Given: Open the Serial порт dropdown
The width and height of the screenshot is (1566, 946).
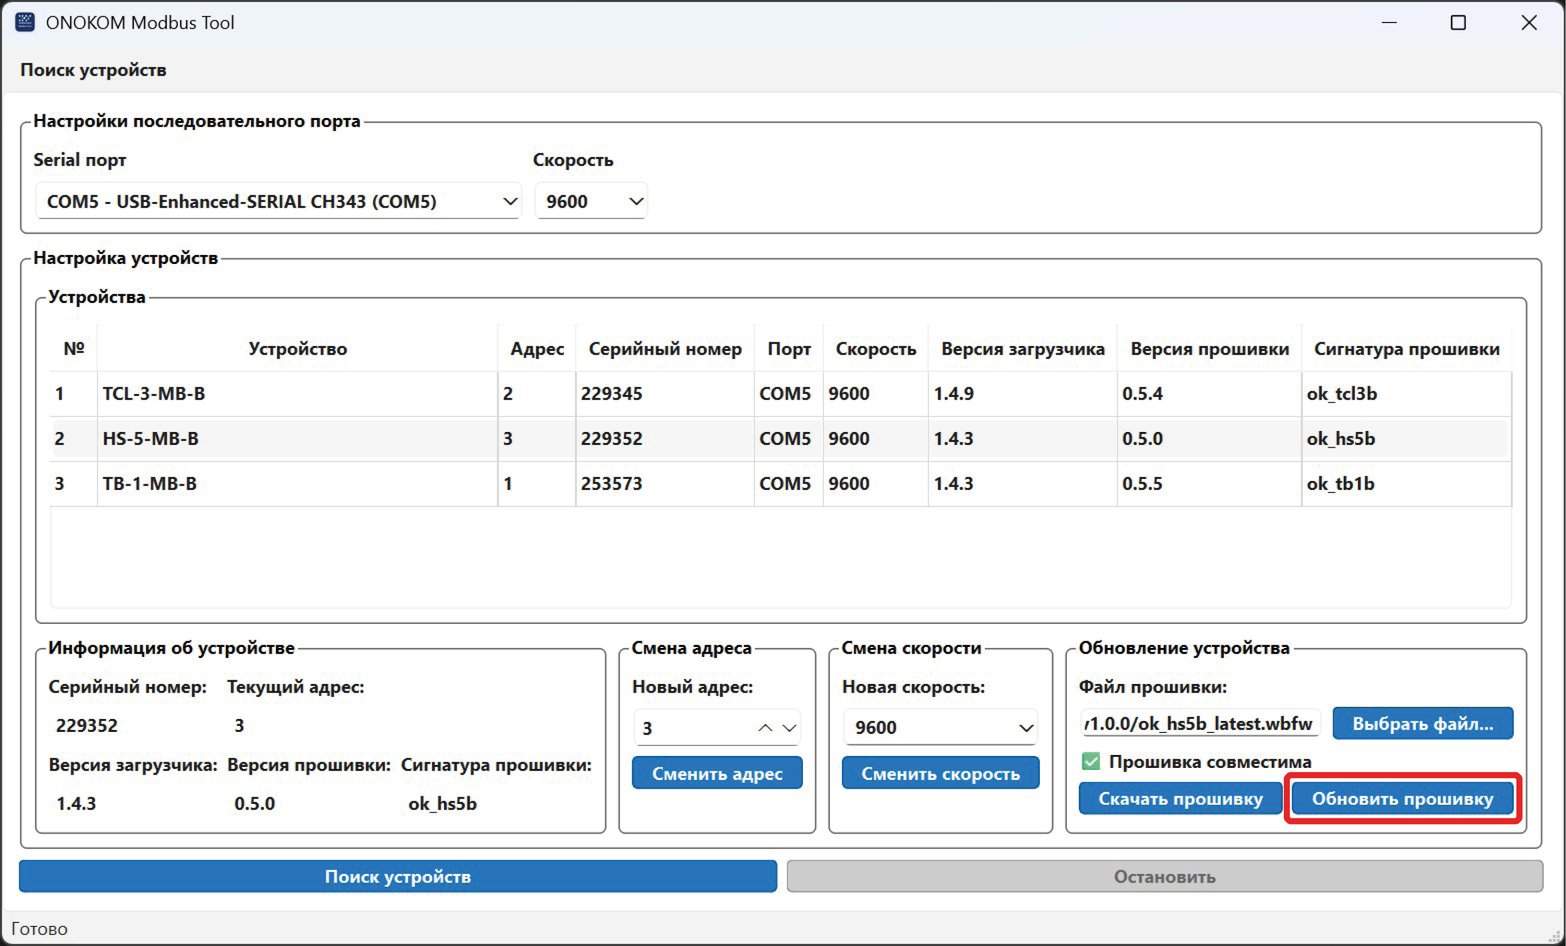Looking at the screenshot, I should 278,201.
